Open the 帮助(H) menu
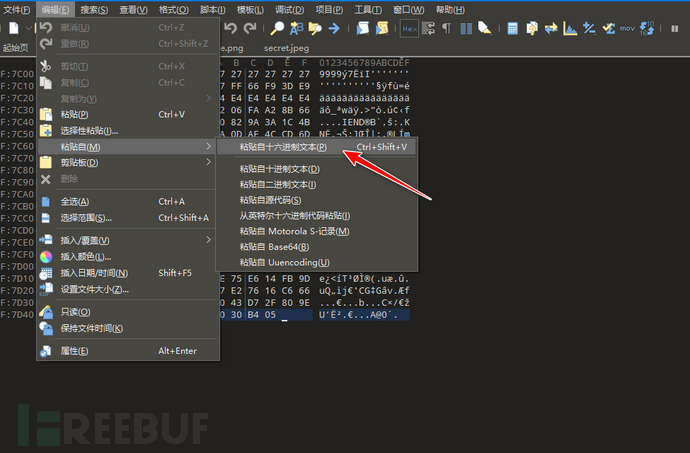Screen dimensions: 690x453 click(450, 10)
